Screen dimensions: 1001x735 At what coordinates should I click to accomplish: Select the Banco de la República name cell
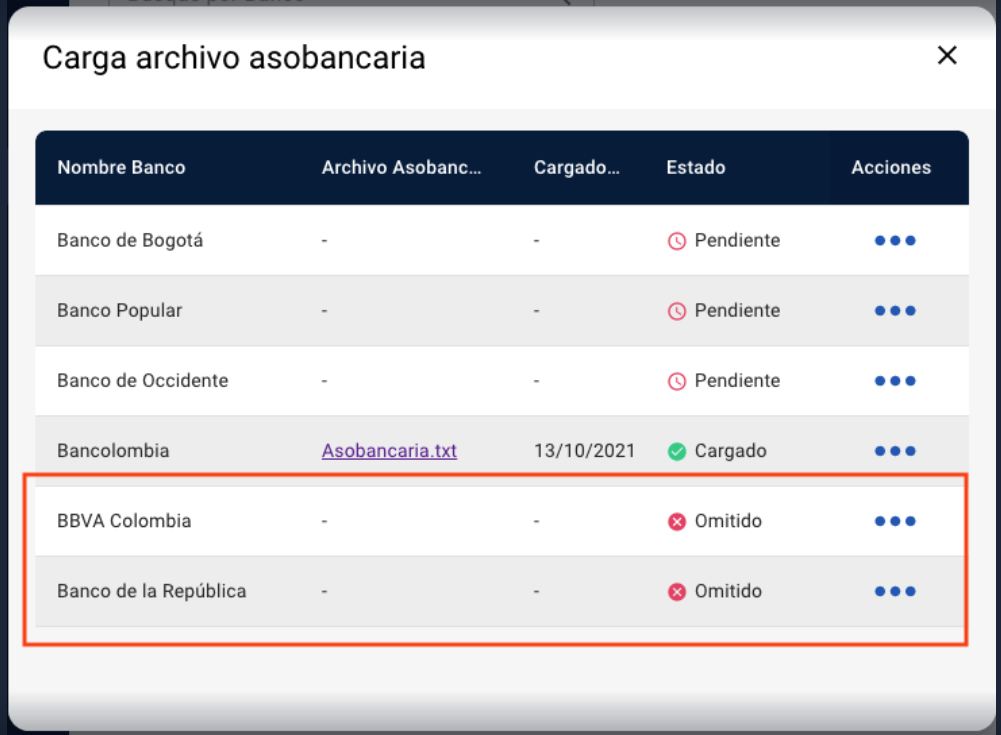(x=151, y=591)
